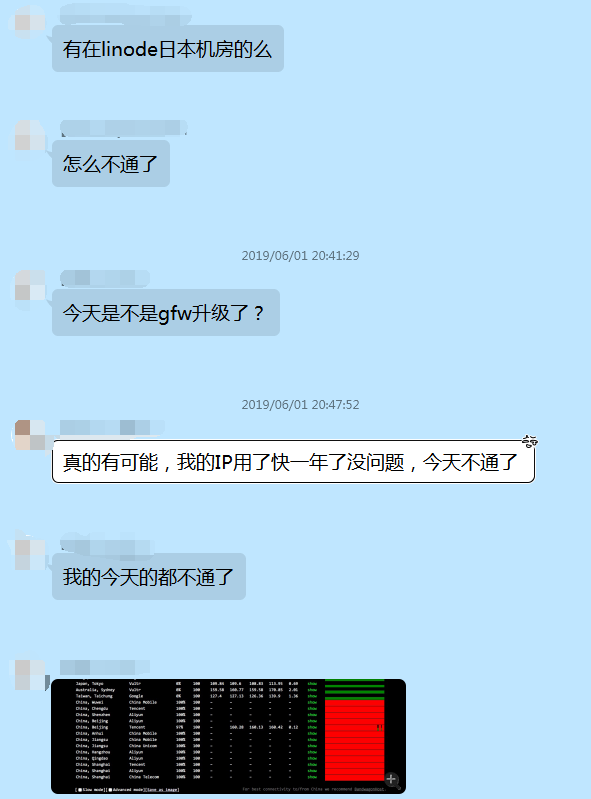Click the Save as image link
The width and height of the screenshot is (591, 799).
162,790
